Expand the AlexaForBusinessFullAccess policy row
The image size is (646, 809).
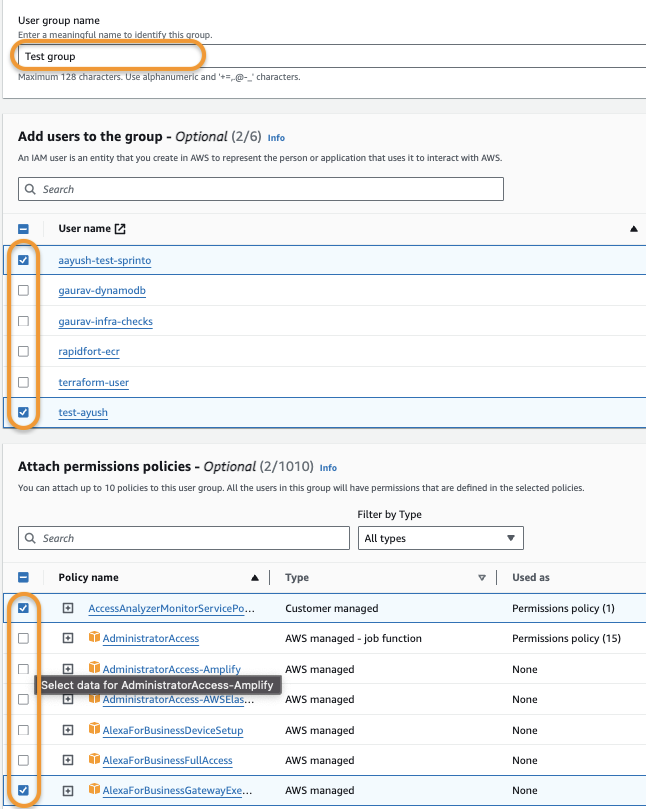pos(68,760)
